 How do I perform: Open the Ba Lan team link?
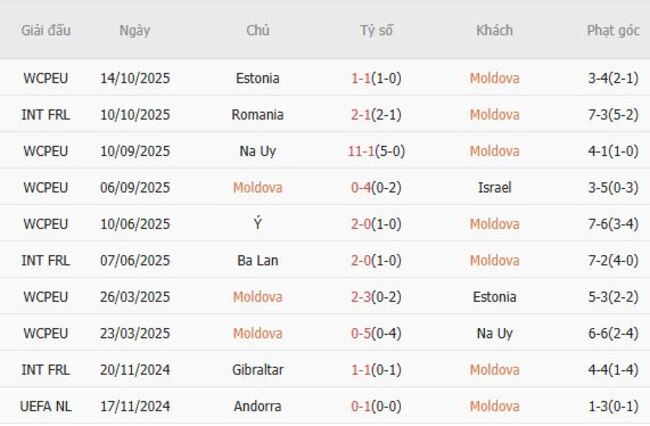(258, 261)
